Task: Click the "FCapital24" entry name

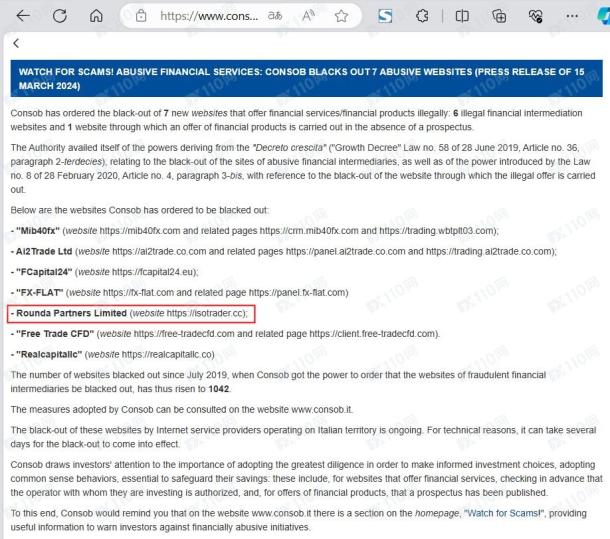Action: point(44,272)
